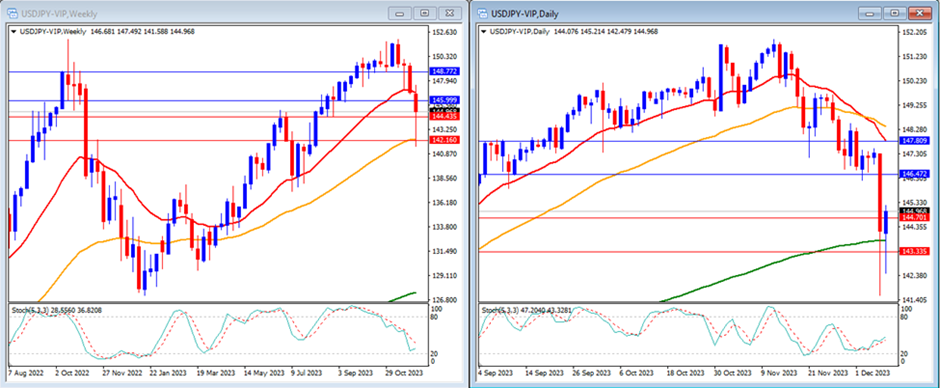Click the 138.560 price axis label
The height and width of the screenshot is (388, 940).
(x=444, y=178)
